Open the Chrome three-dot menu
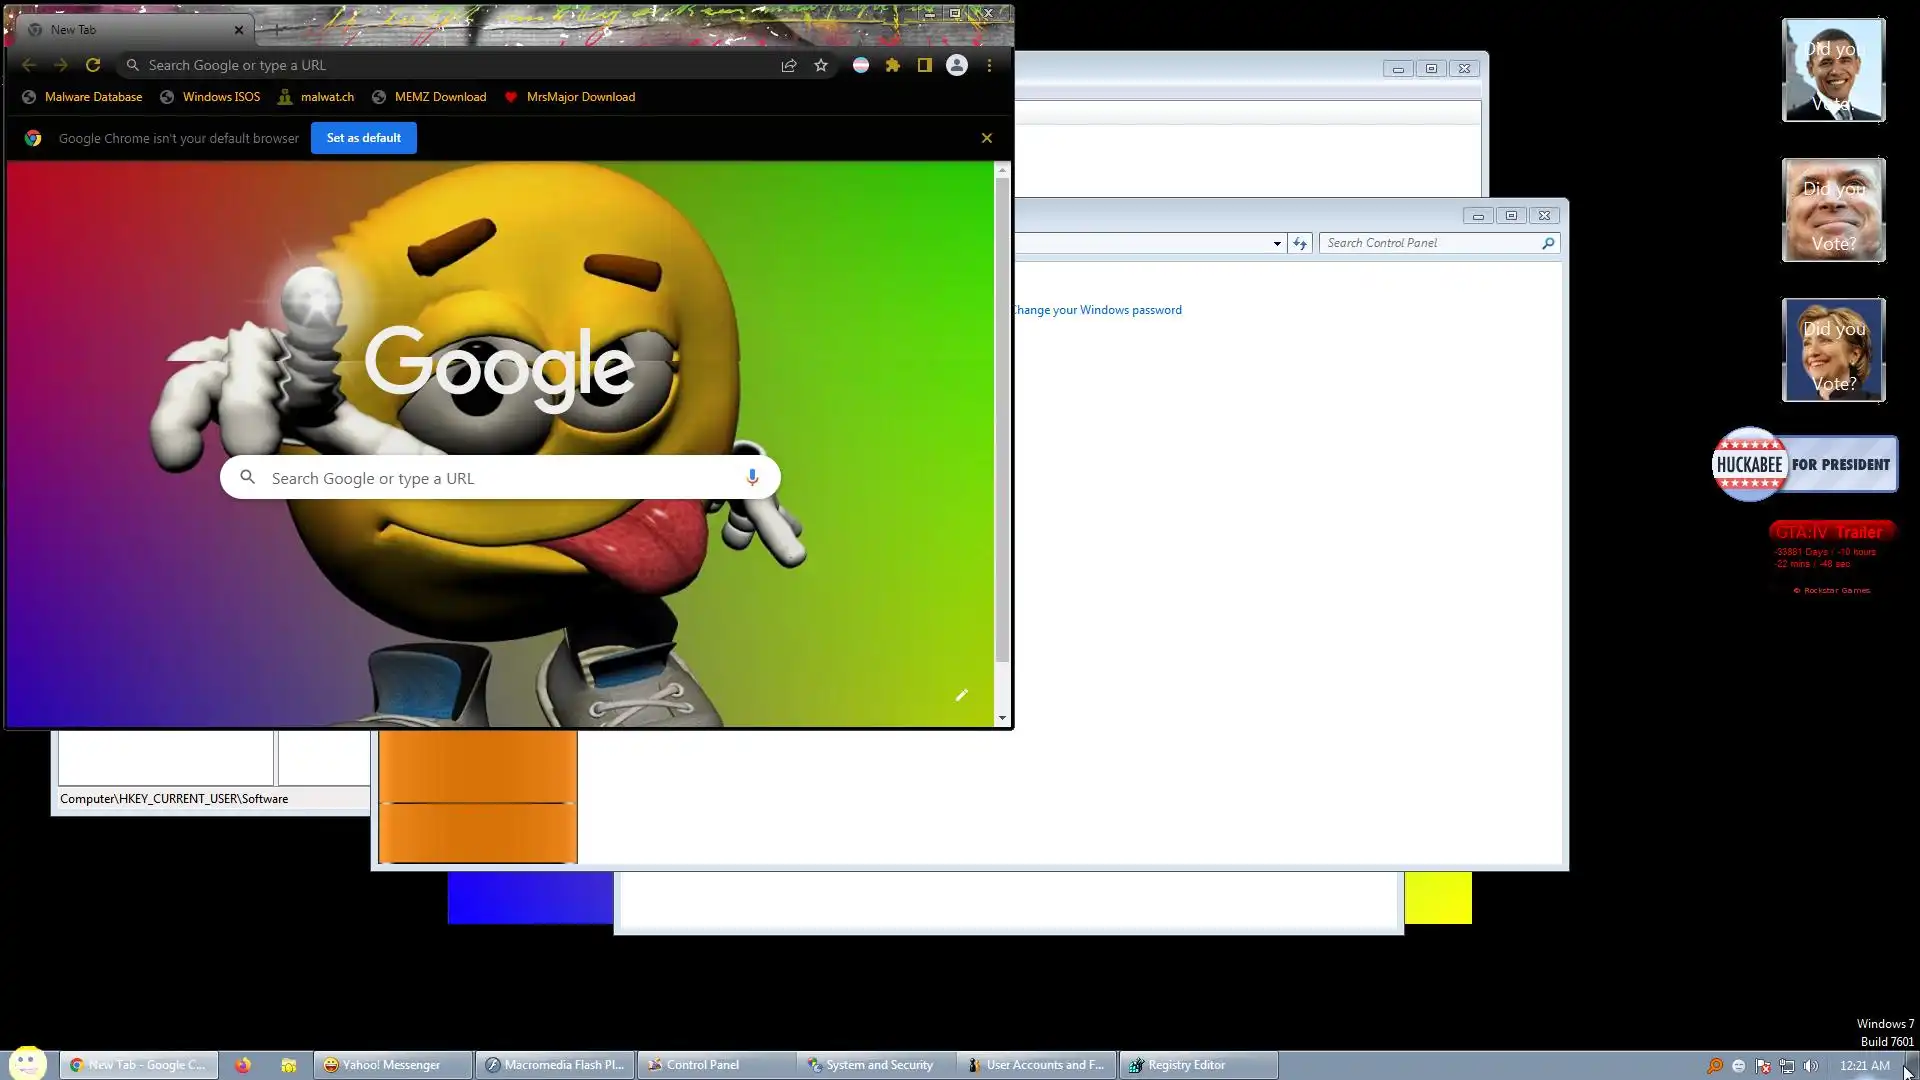This screenshot has height=1080, width=1920. [989, 65]
